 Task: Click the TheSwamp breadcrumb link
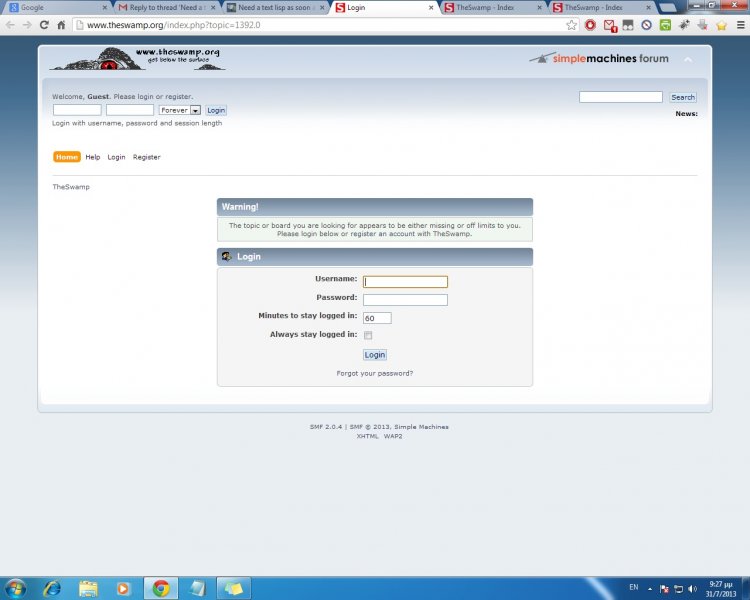[x=71, y=187]
